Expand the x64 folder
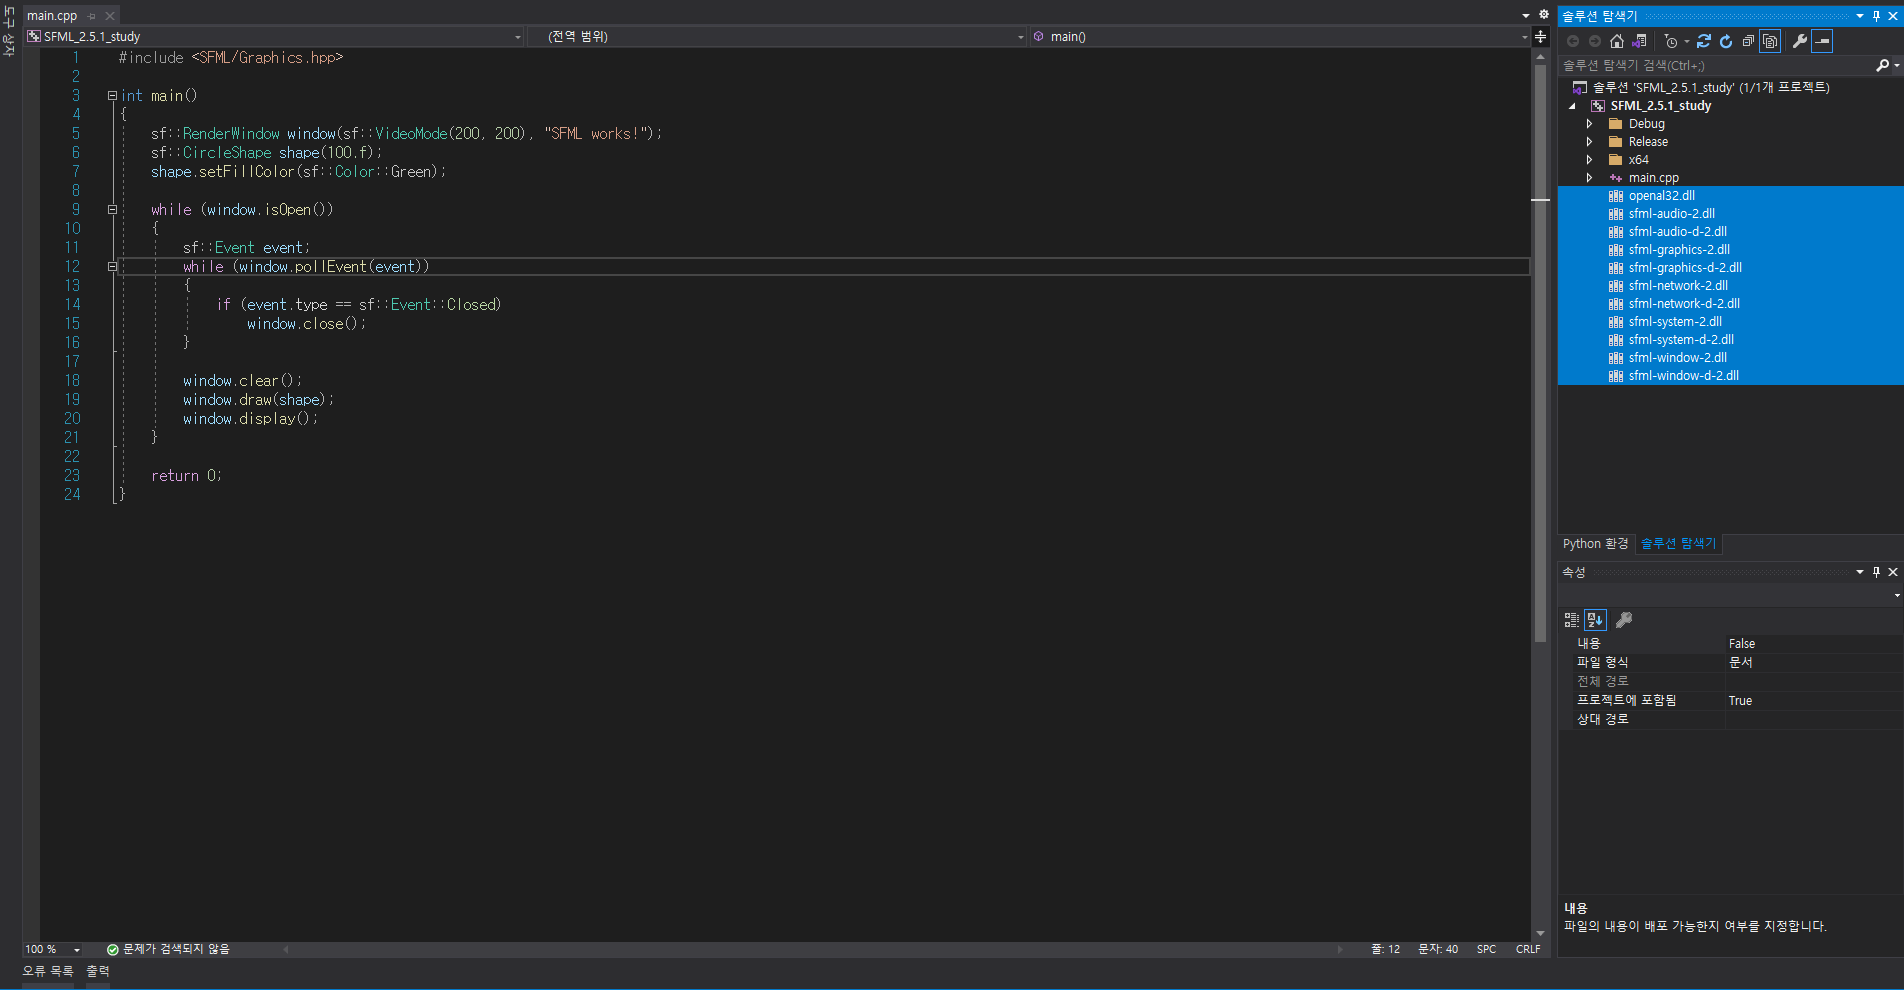1904x990 pixels. 1589,160
